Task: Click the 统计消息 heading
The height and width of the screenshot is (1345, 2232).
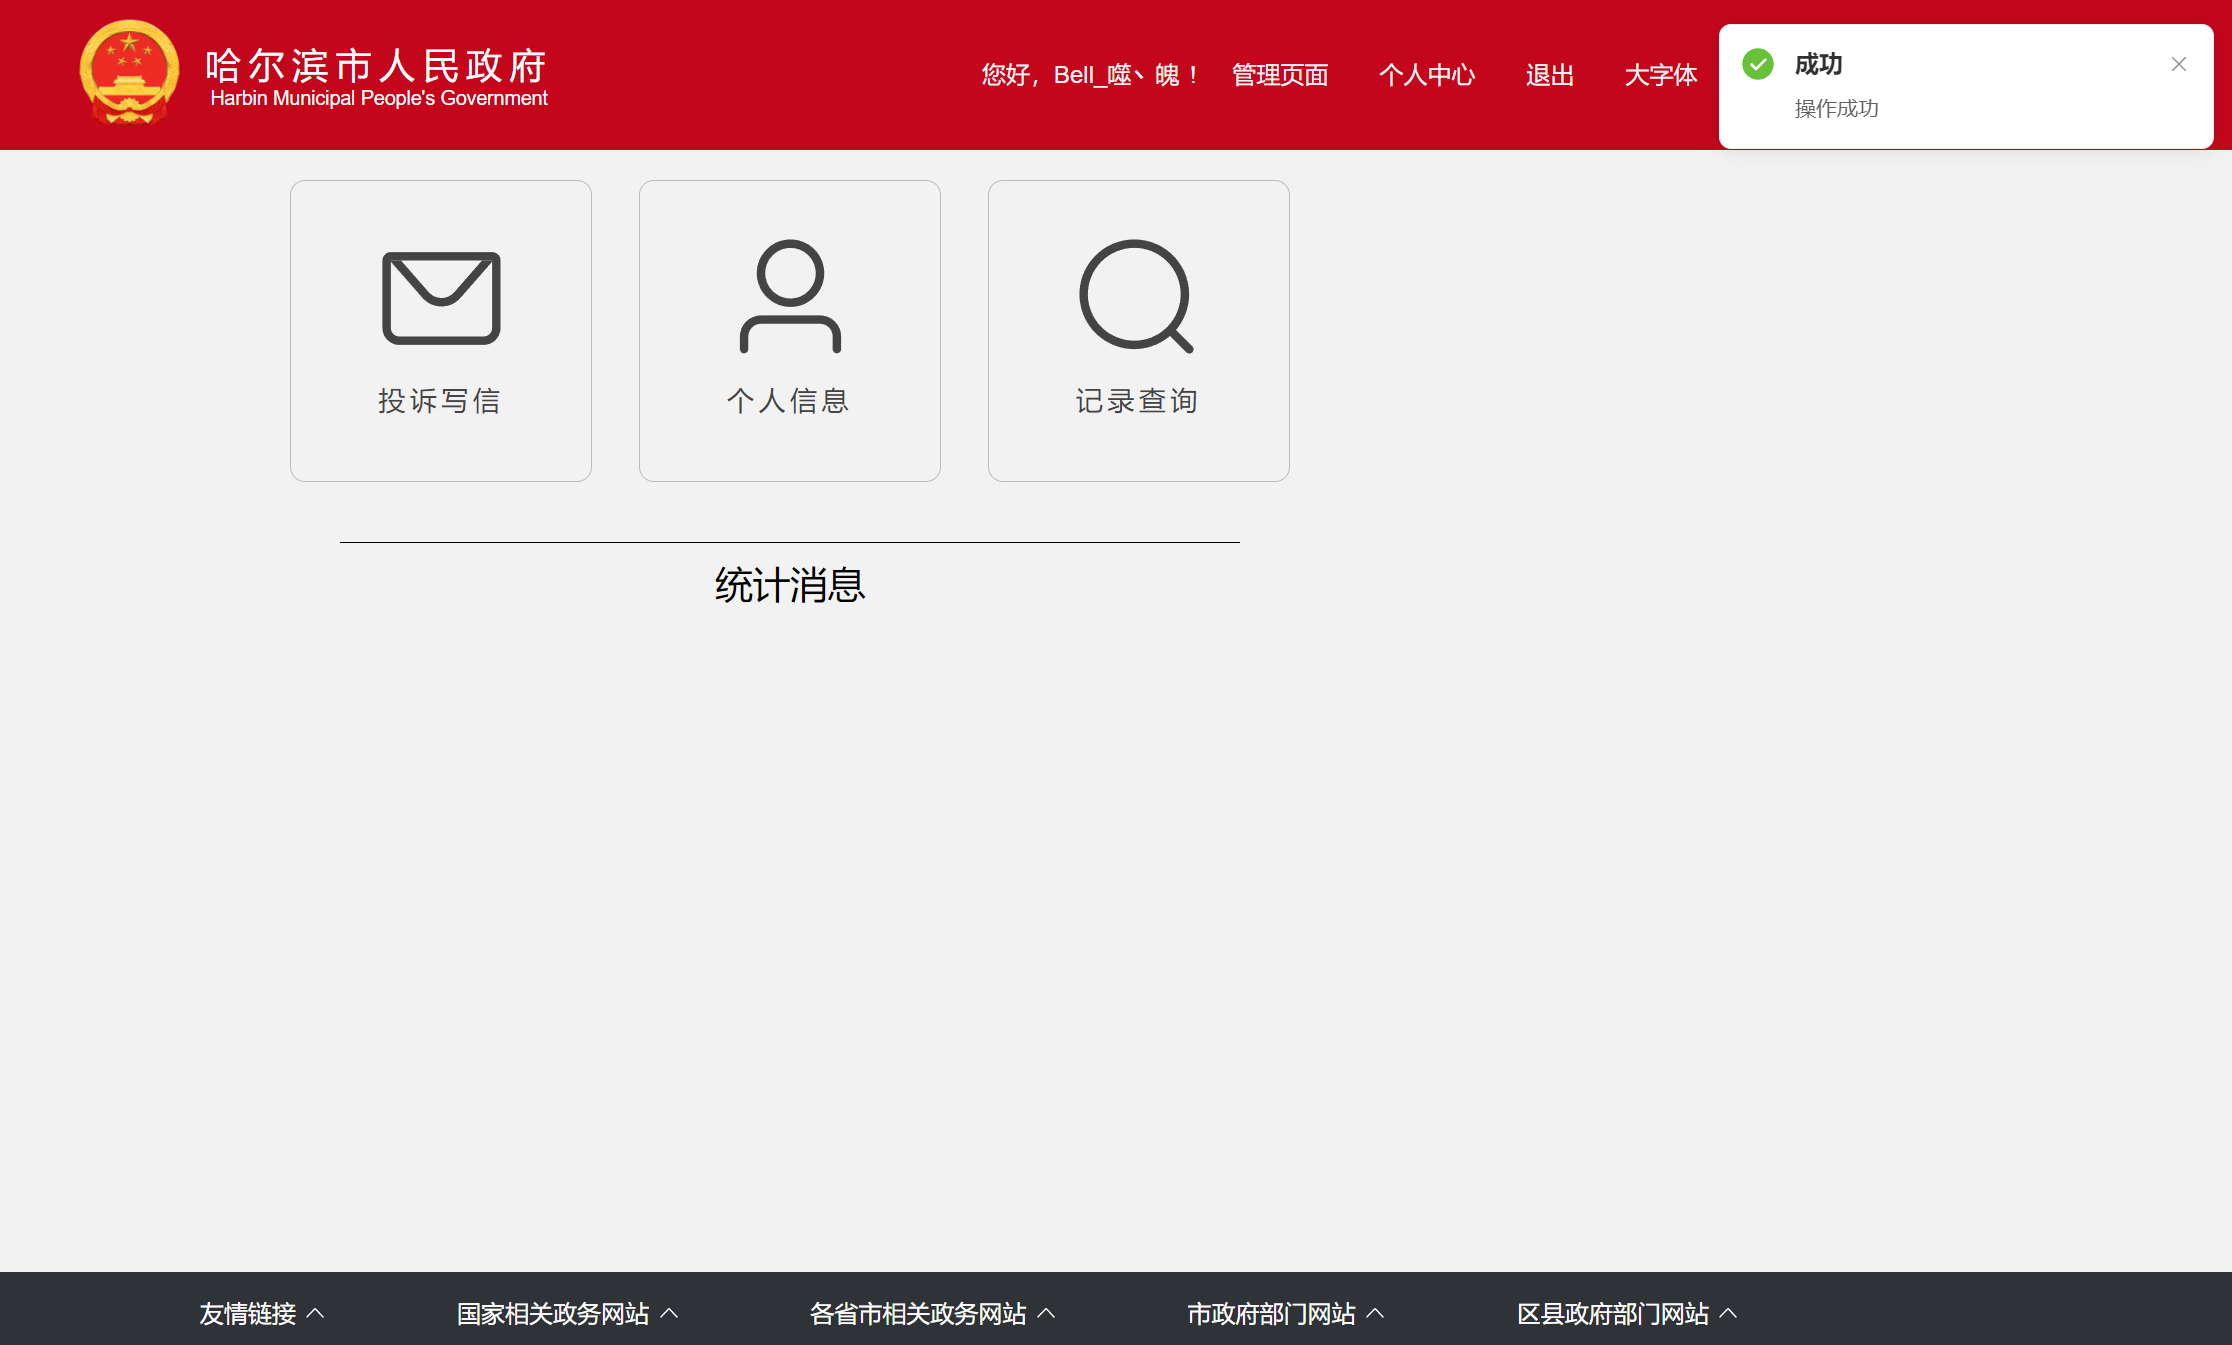Action: (x=789, y=585)
